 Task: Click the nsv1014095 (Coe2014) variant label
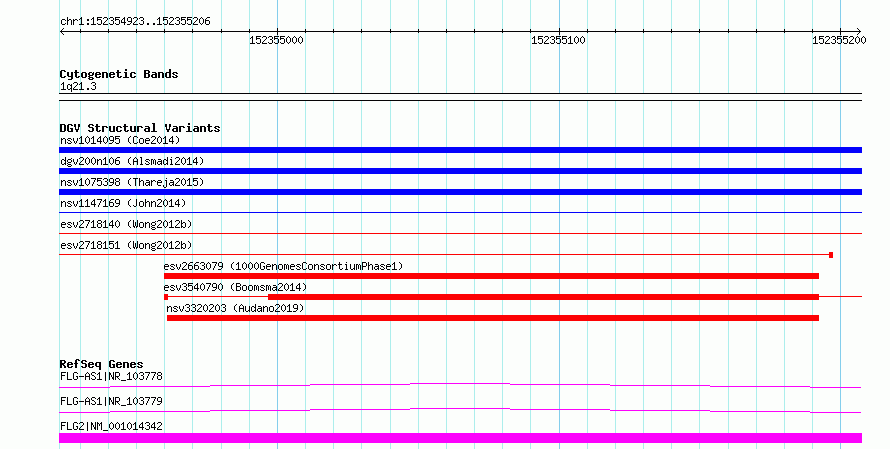[x=120, y=140]
